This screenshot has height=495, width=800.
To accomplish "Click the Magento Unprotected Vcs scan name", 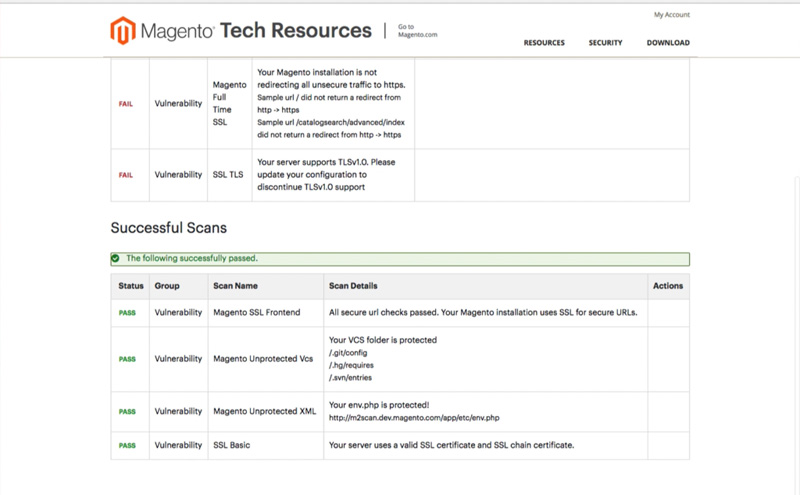I will pyautogui.click(x=263, y=359).
